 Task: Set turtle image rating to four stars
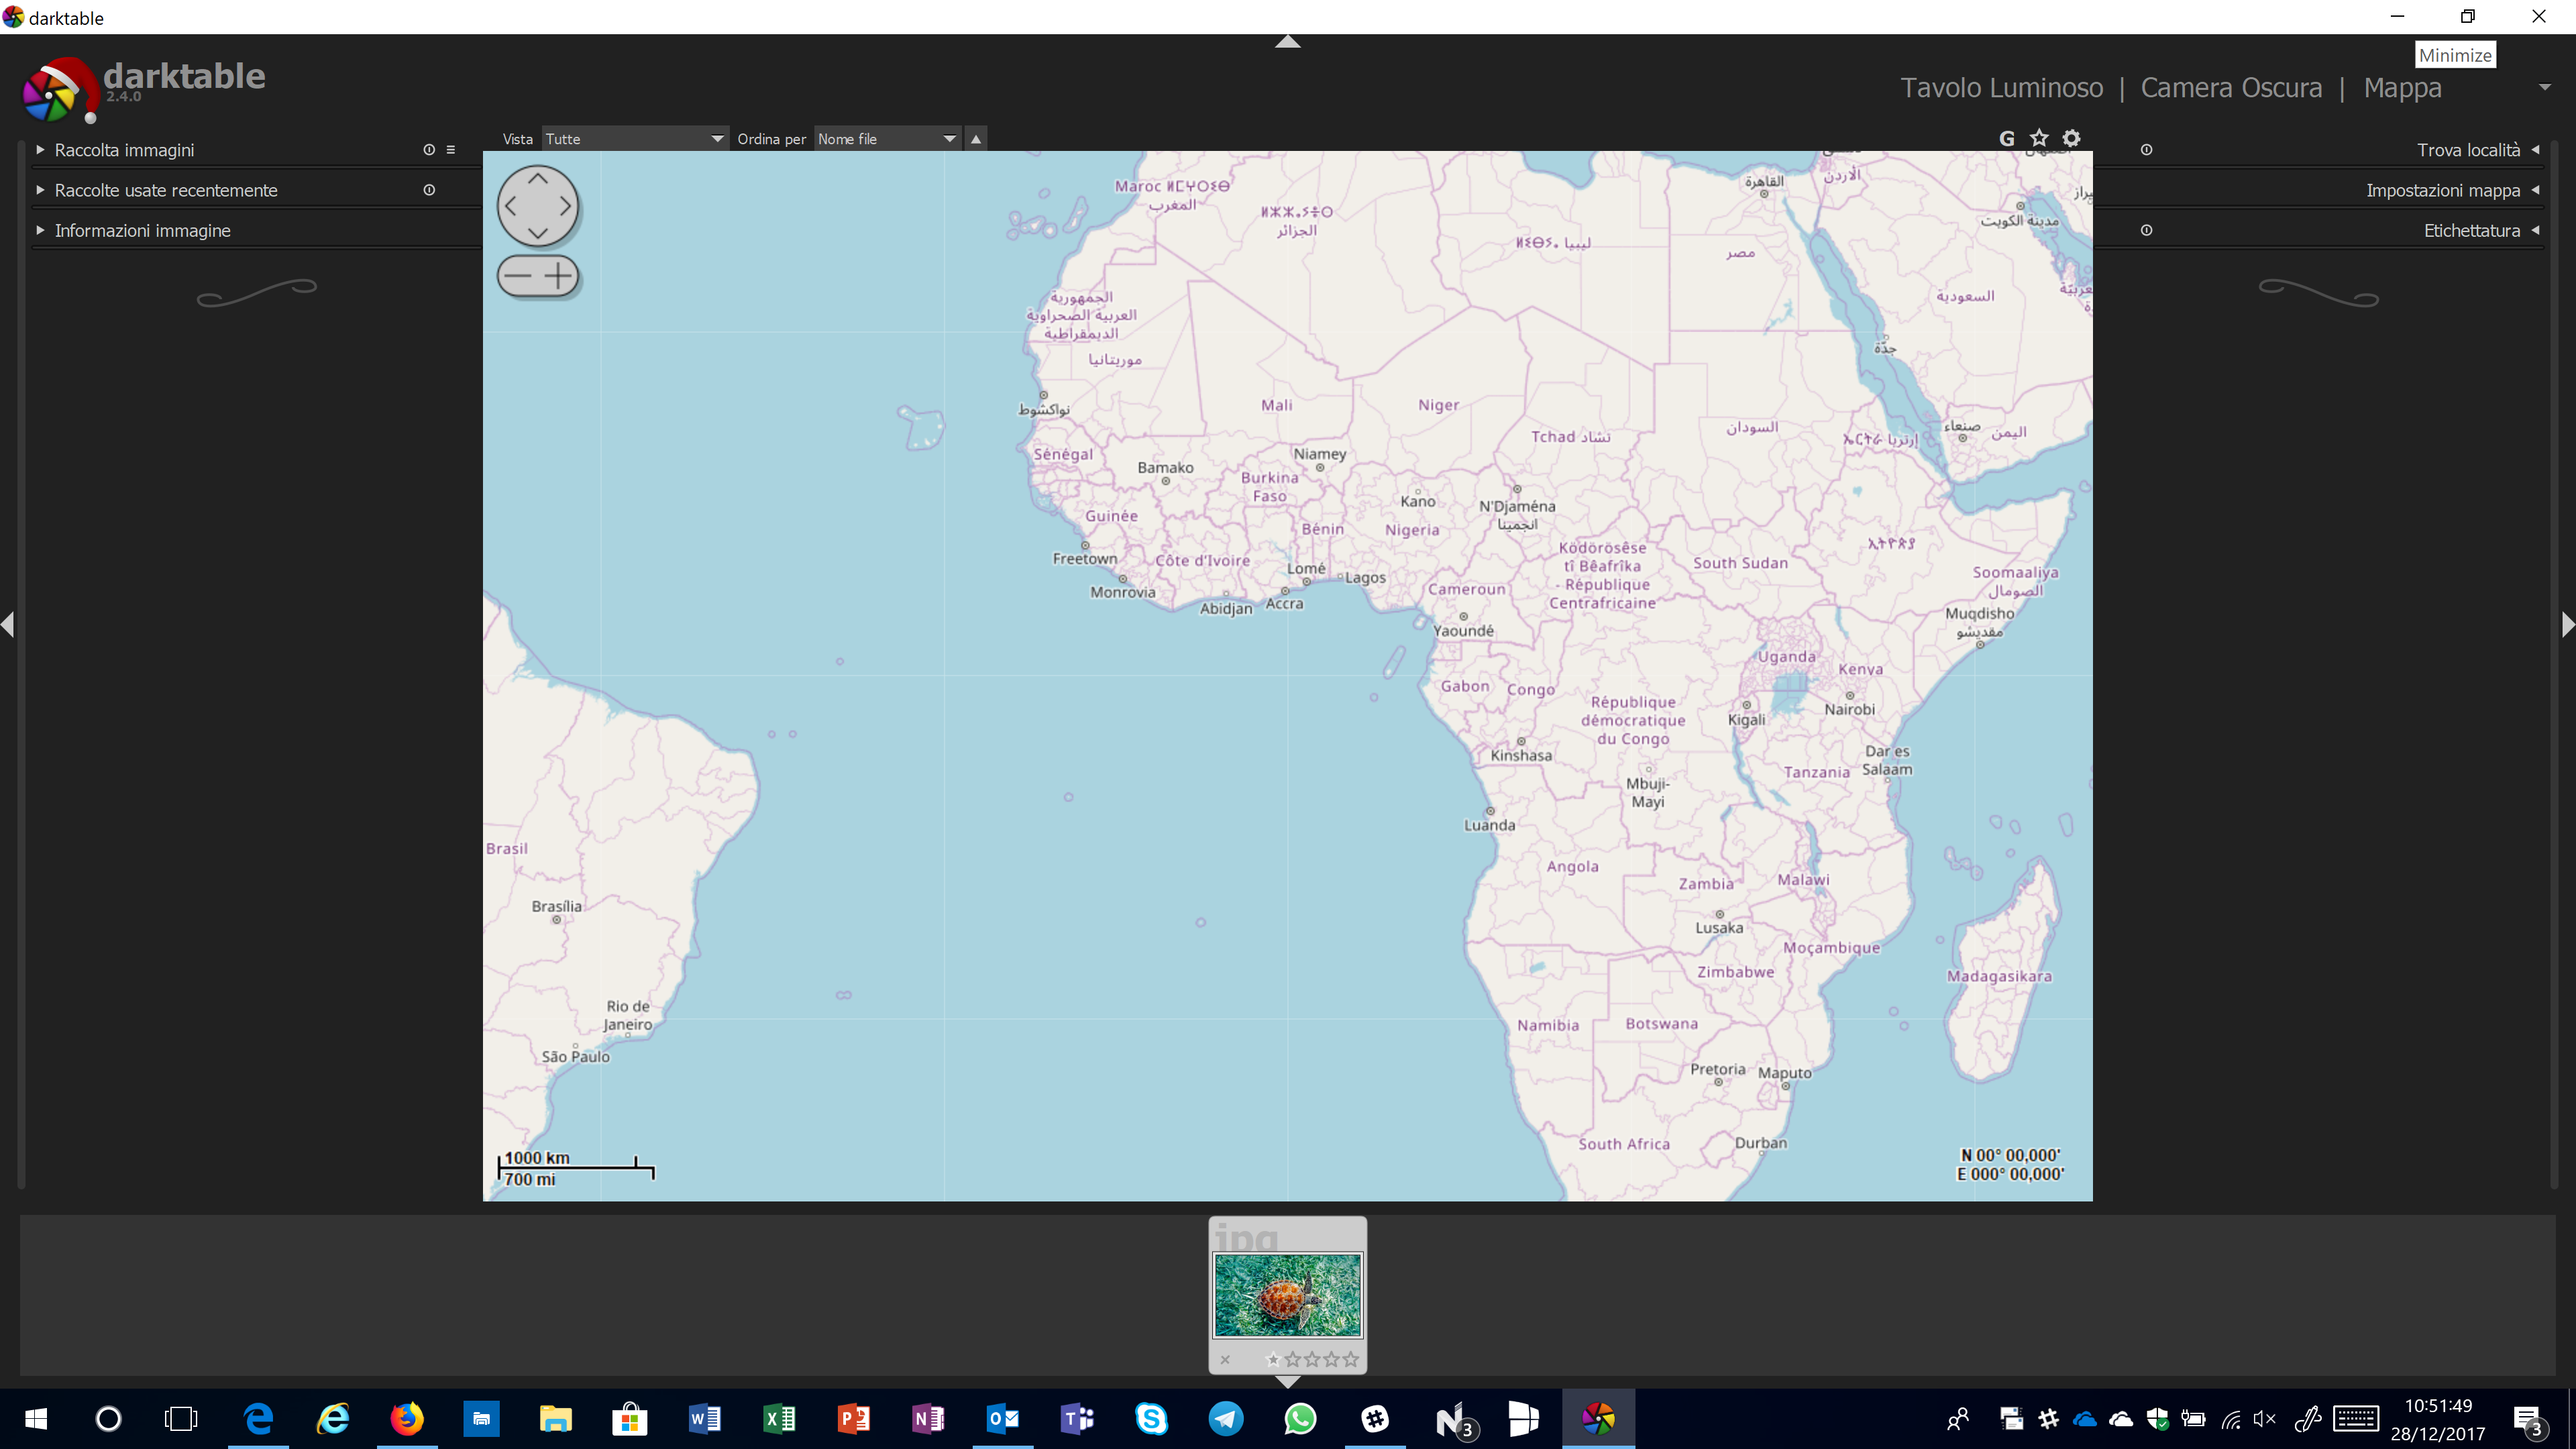(x=1331, y=1359)
